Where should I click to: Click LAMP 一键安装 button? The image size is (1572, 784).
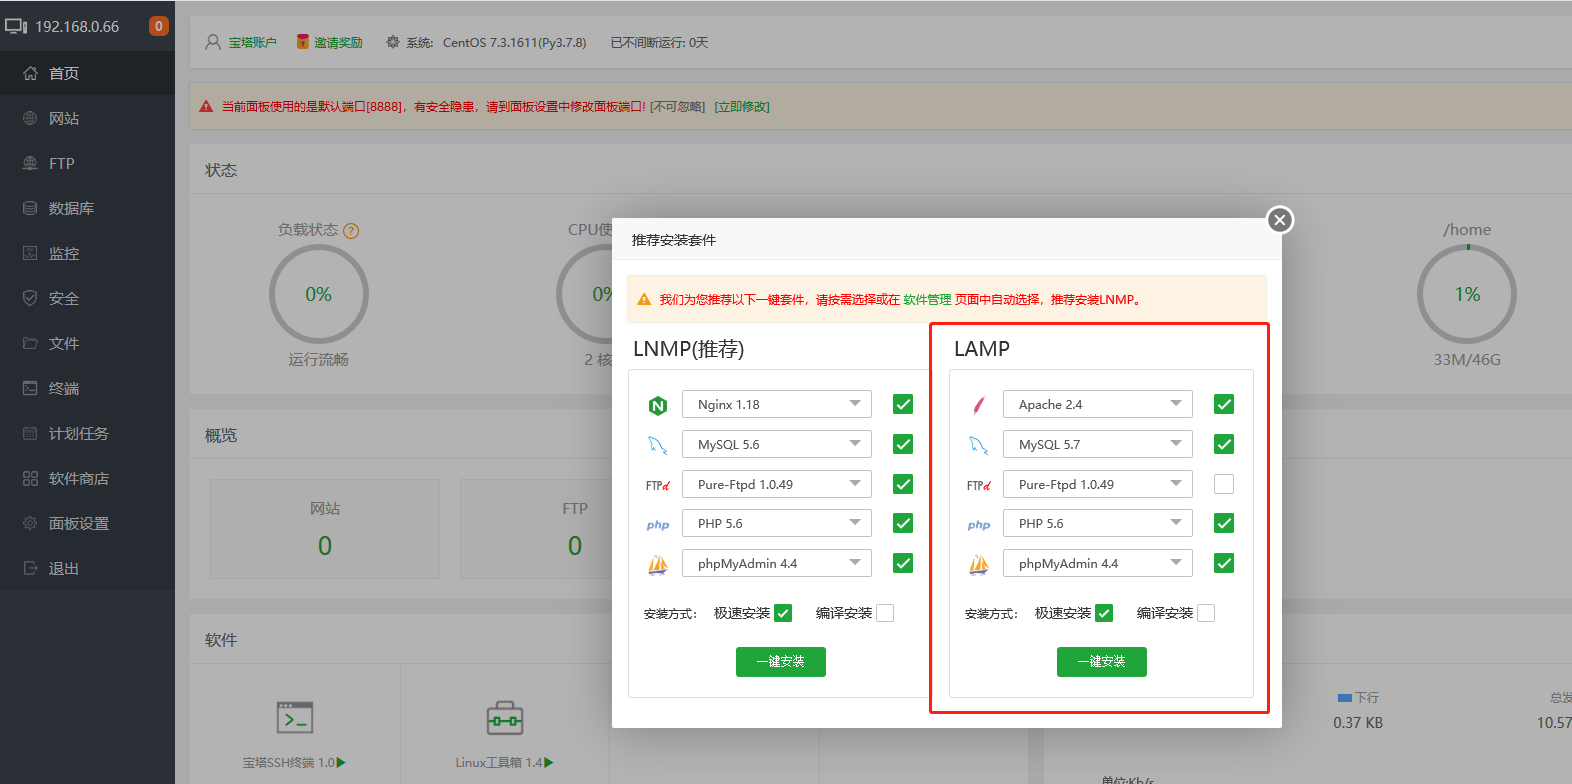pos(1102,662)
